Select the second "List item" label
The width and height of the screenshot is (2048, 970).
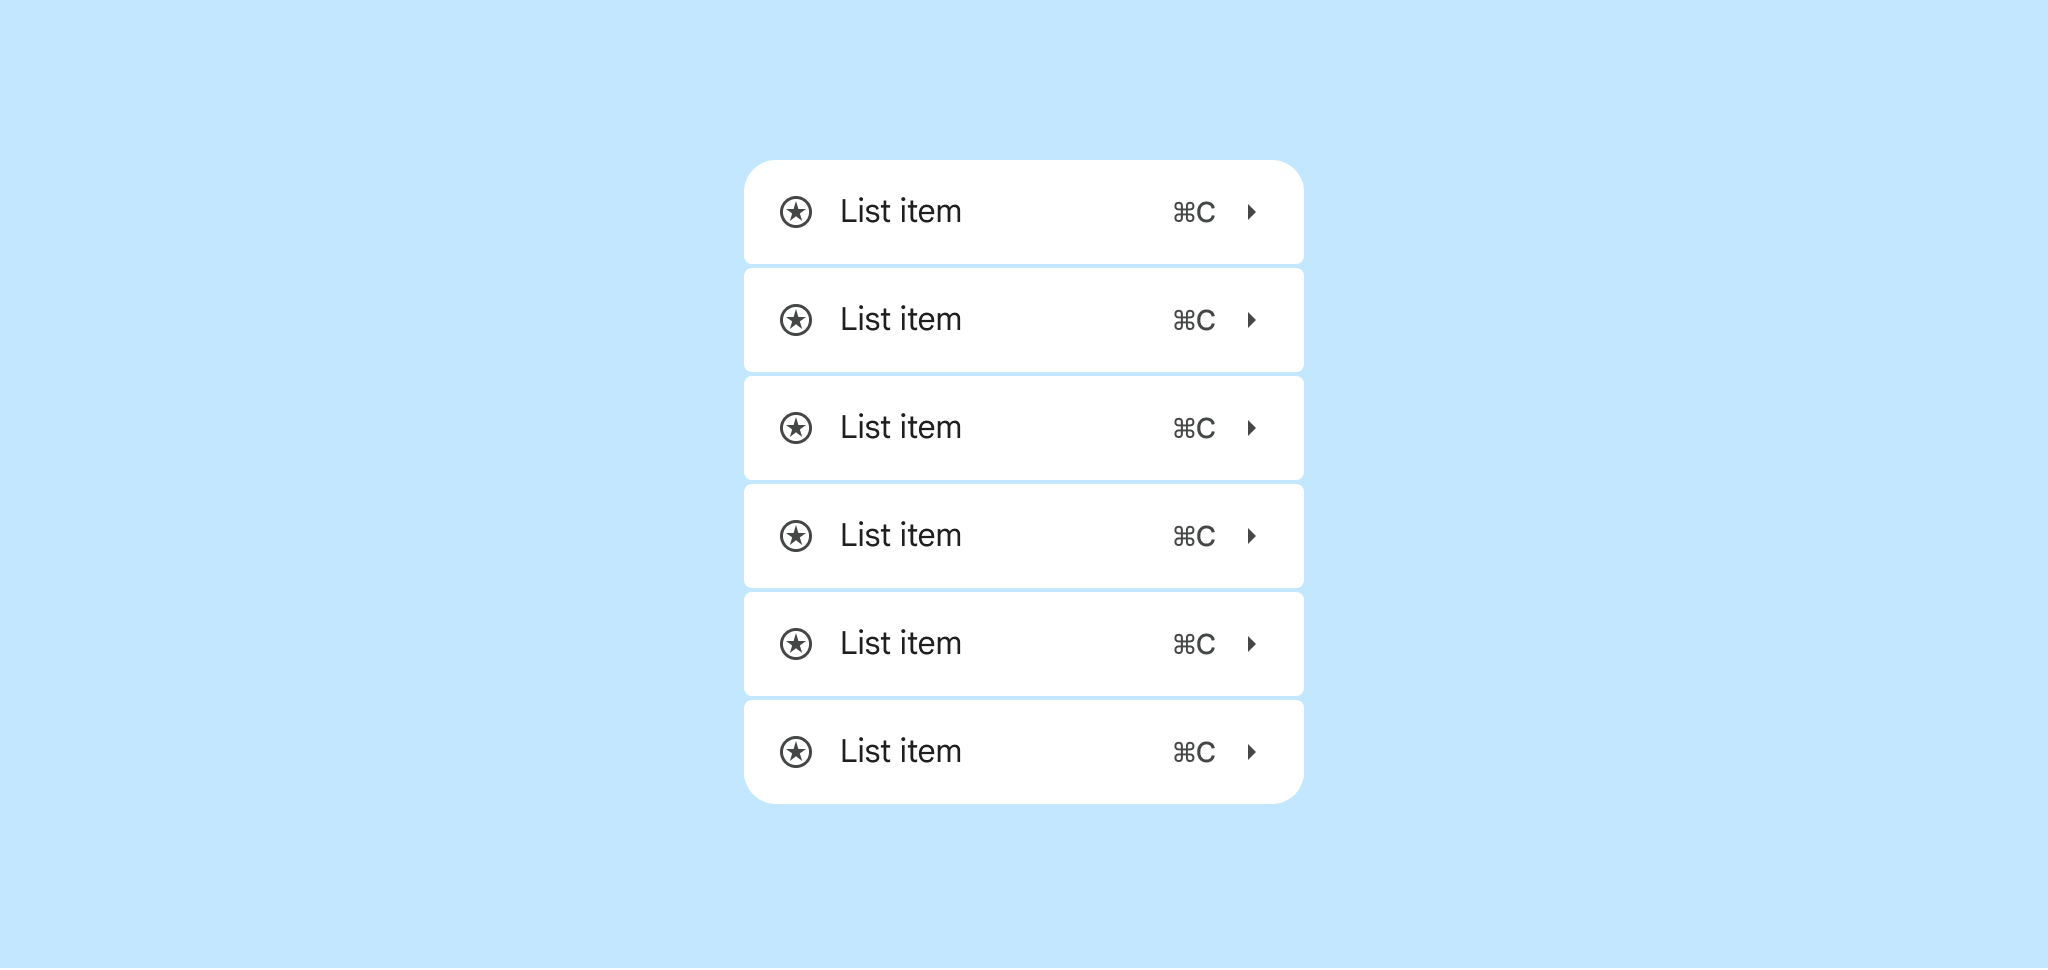point(901,319)
